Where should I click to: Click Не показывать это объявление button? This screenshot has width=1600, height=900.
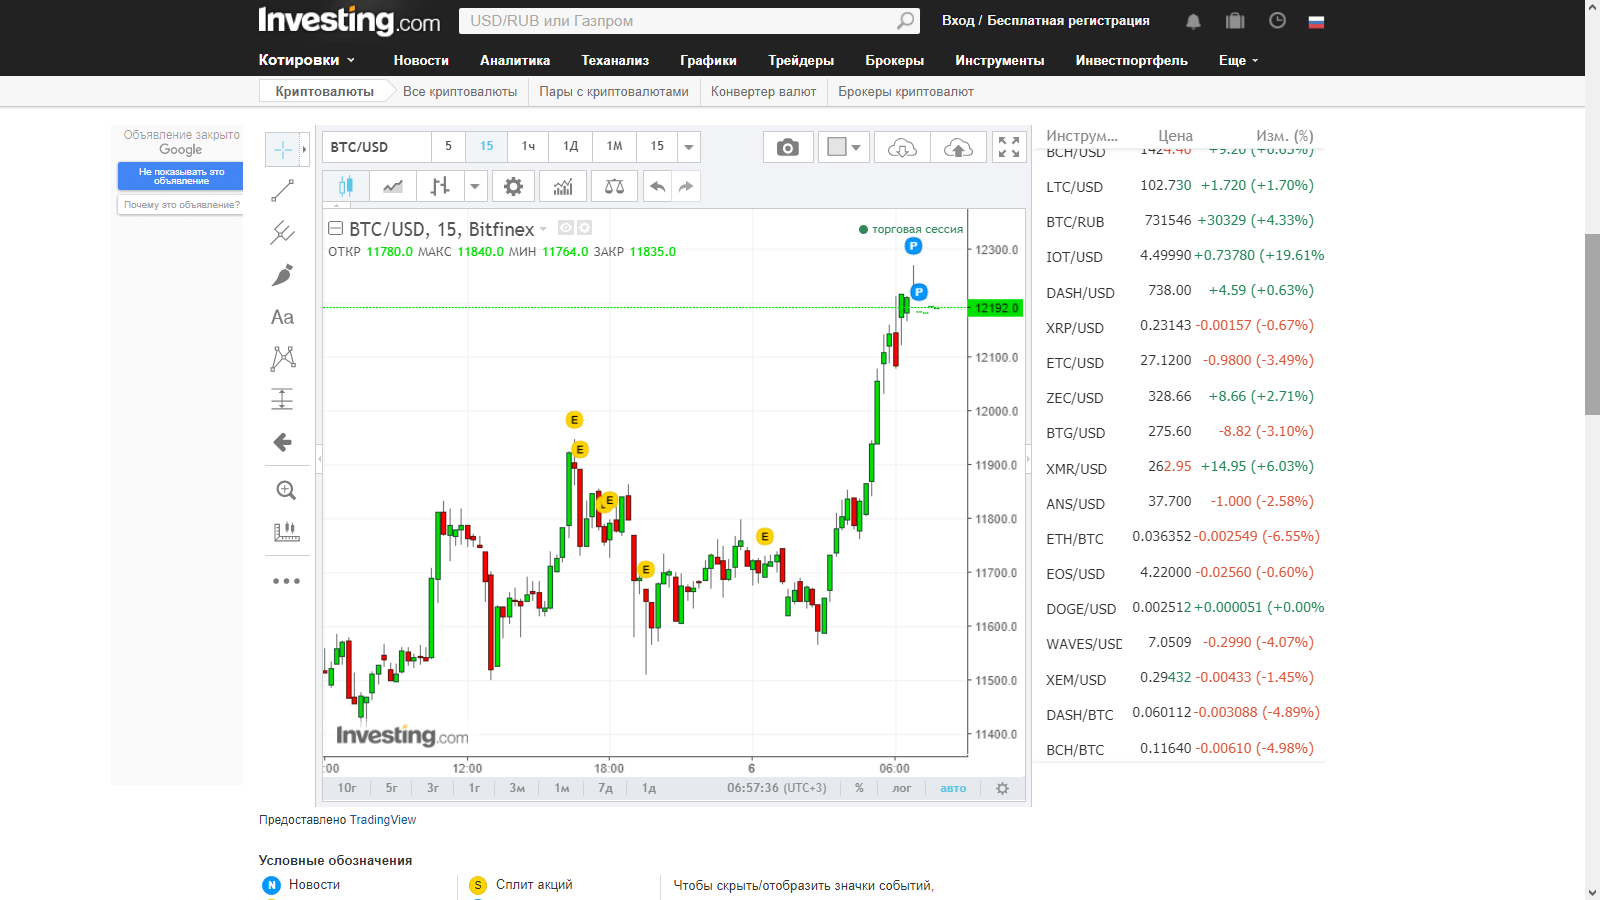[x=181, y=176]
